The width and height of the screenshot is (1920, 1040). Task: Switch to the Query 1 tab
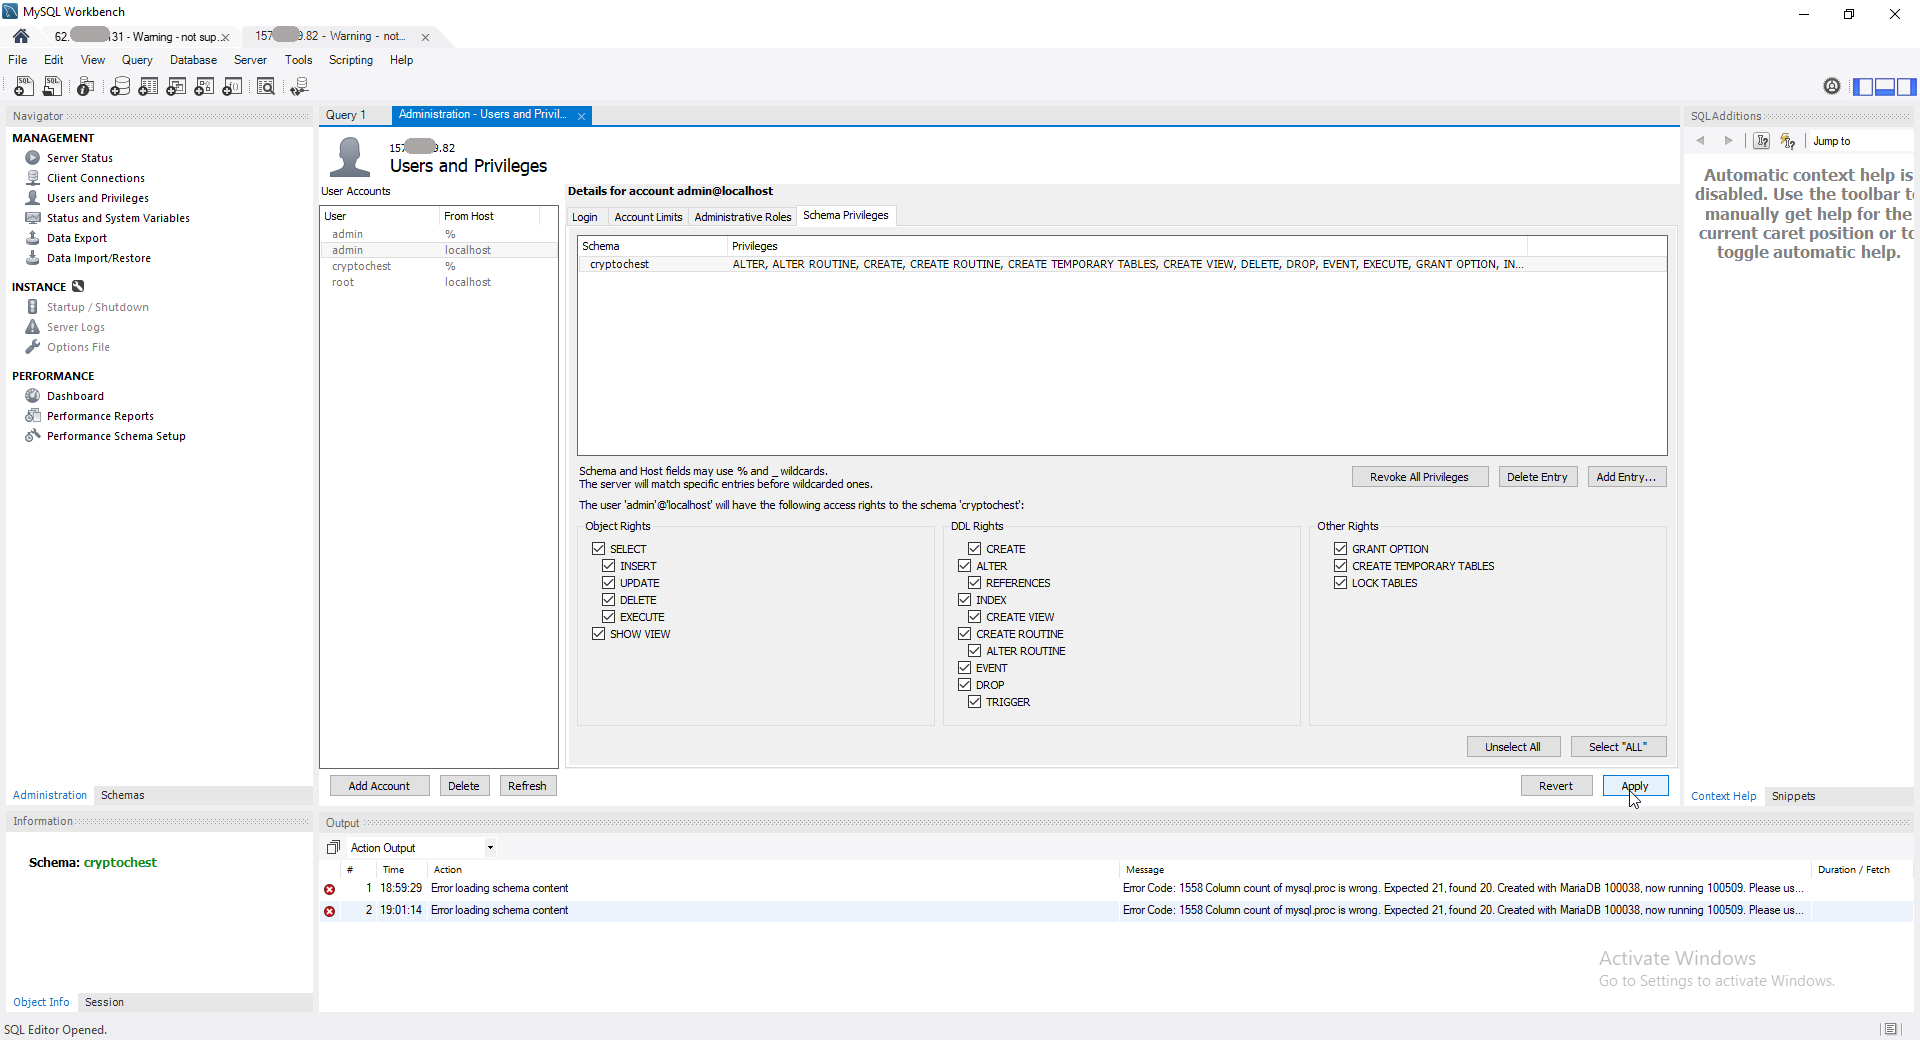tap(346, 115)
